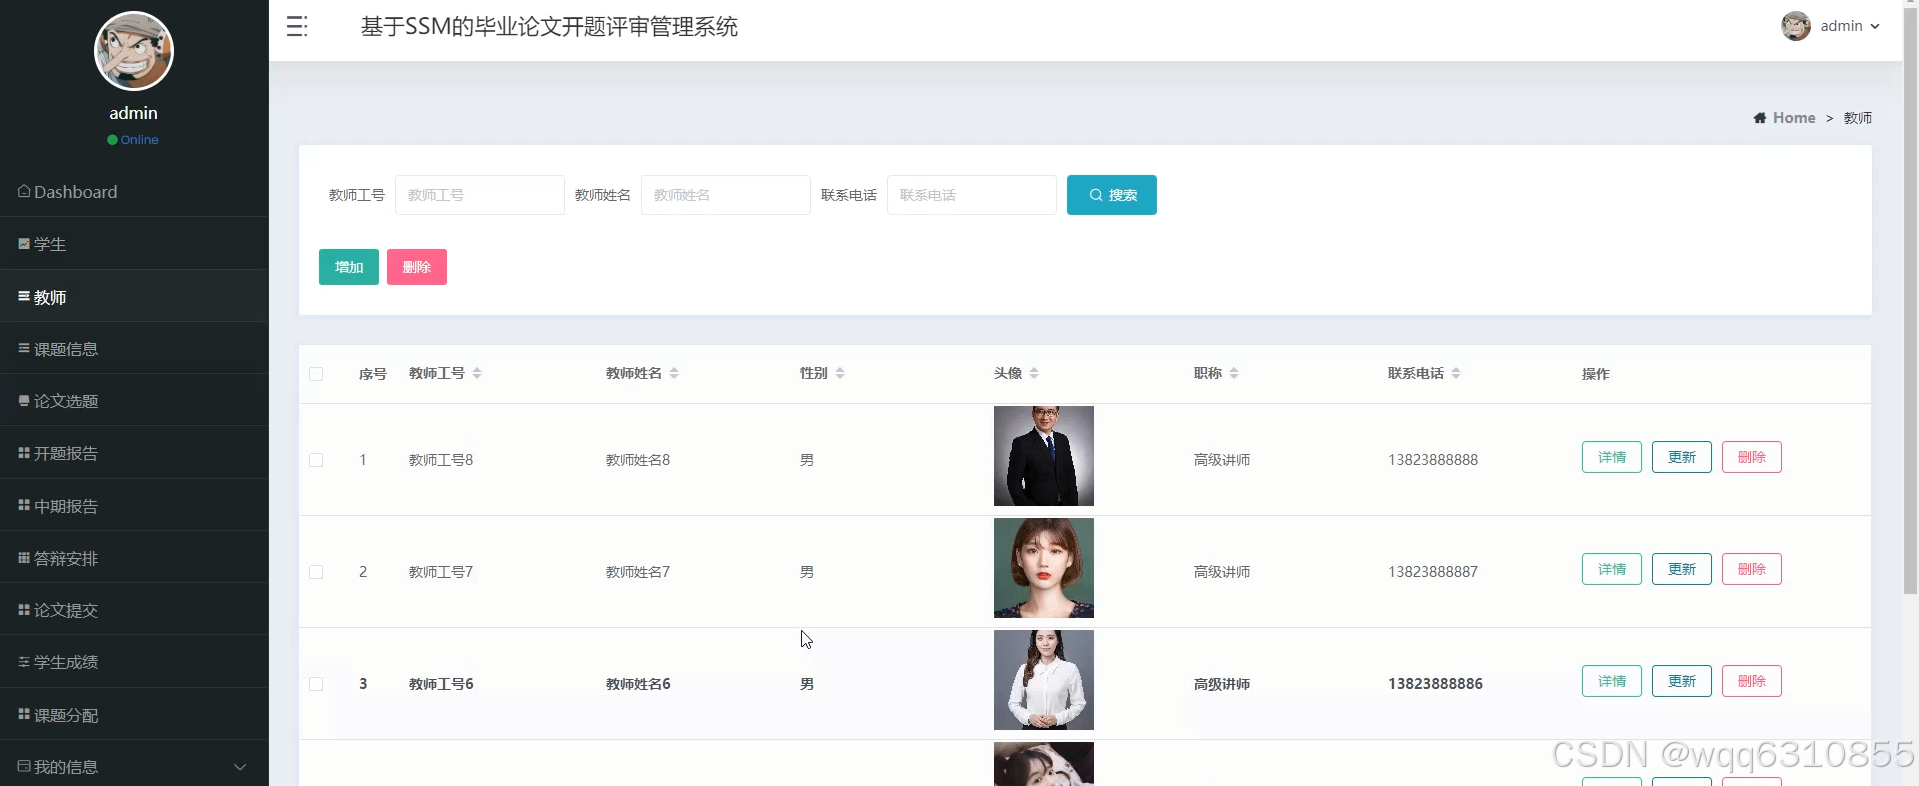Viewport: 1919px width, 786px height.
Task: Click the 学生 menu icon
Action: pos(24,243)
